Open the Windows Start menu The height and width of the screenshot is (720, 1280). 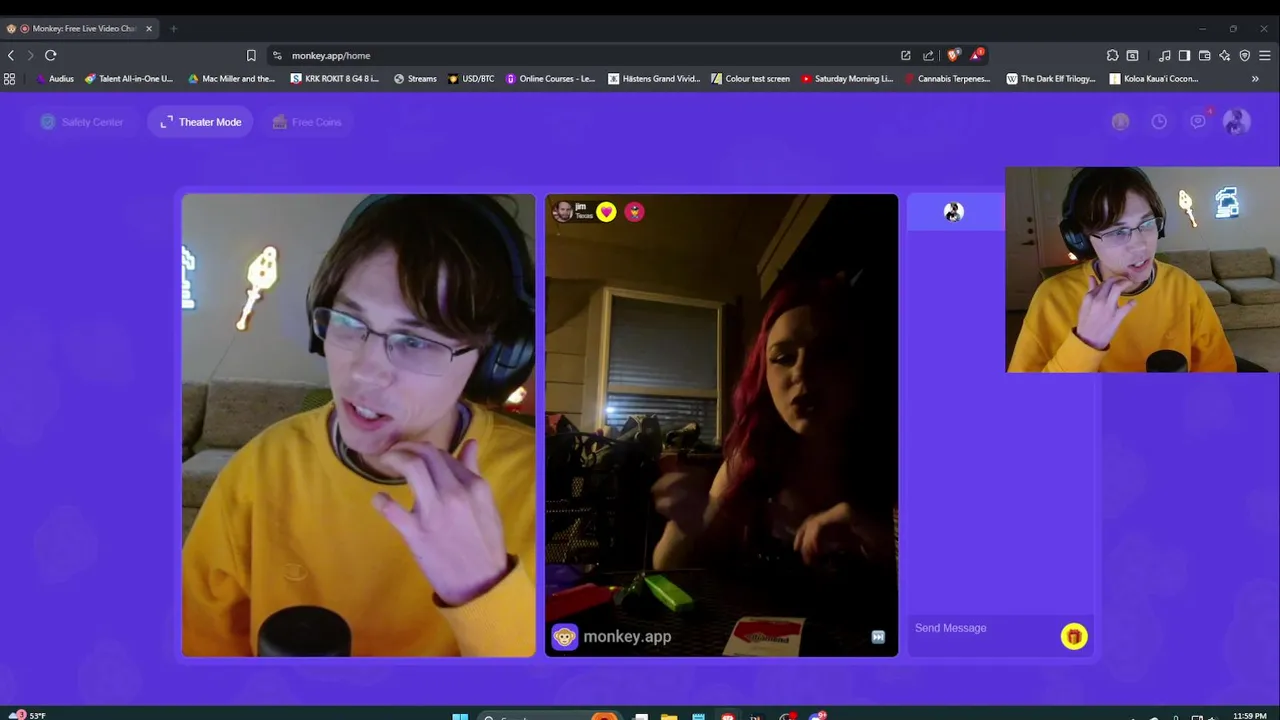click(460, 716)
